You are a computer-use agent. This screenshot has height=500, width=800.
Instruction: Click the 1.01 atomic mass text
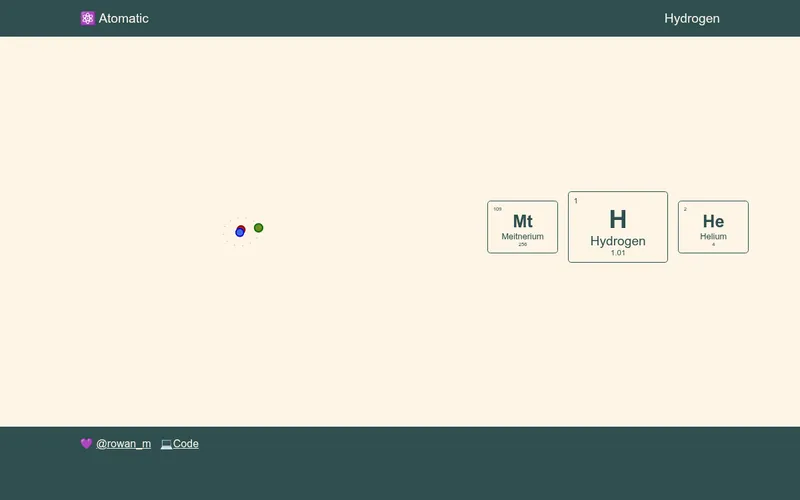coord(618,253)
